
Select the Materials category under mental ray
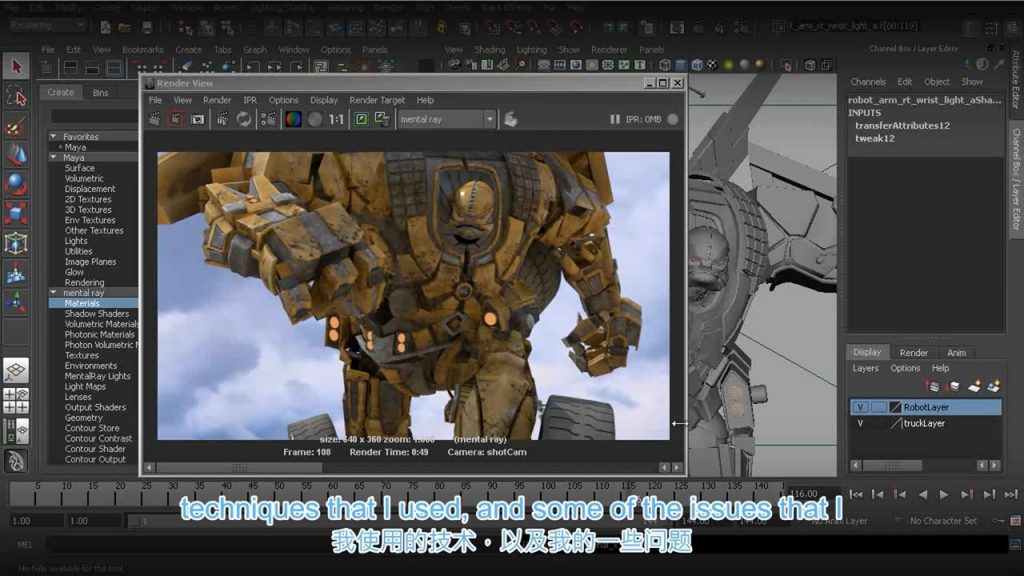tap(93, 303)
